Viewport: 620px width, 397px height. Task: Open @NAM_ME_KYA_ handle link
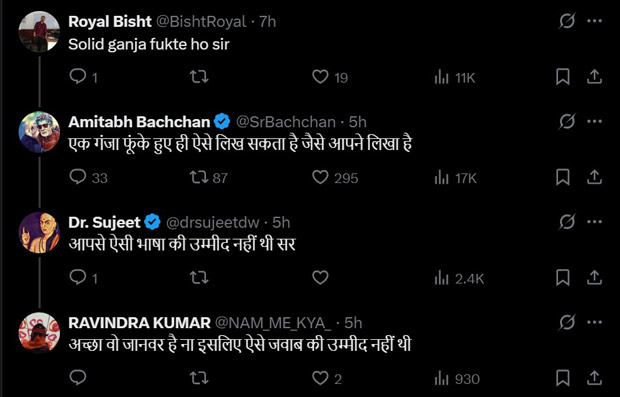[x=273, y=323]
